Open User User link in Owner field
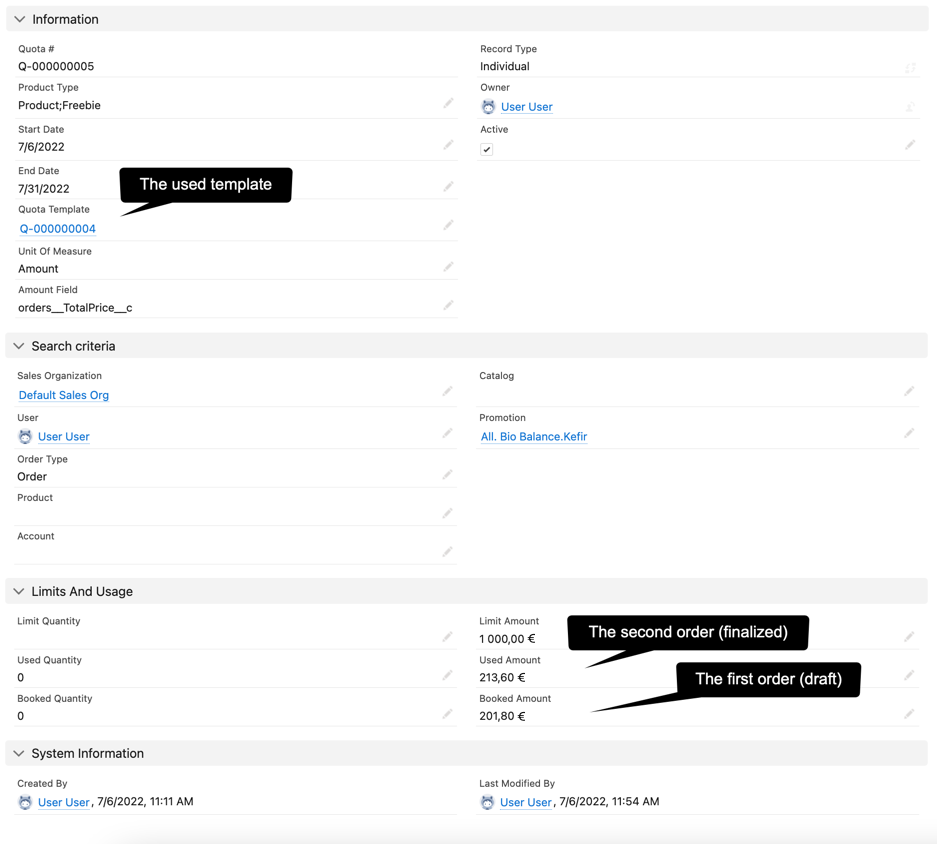 (x=526, y=107)
